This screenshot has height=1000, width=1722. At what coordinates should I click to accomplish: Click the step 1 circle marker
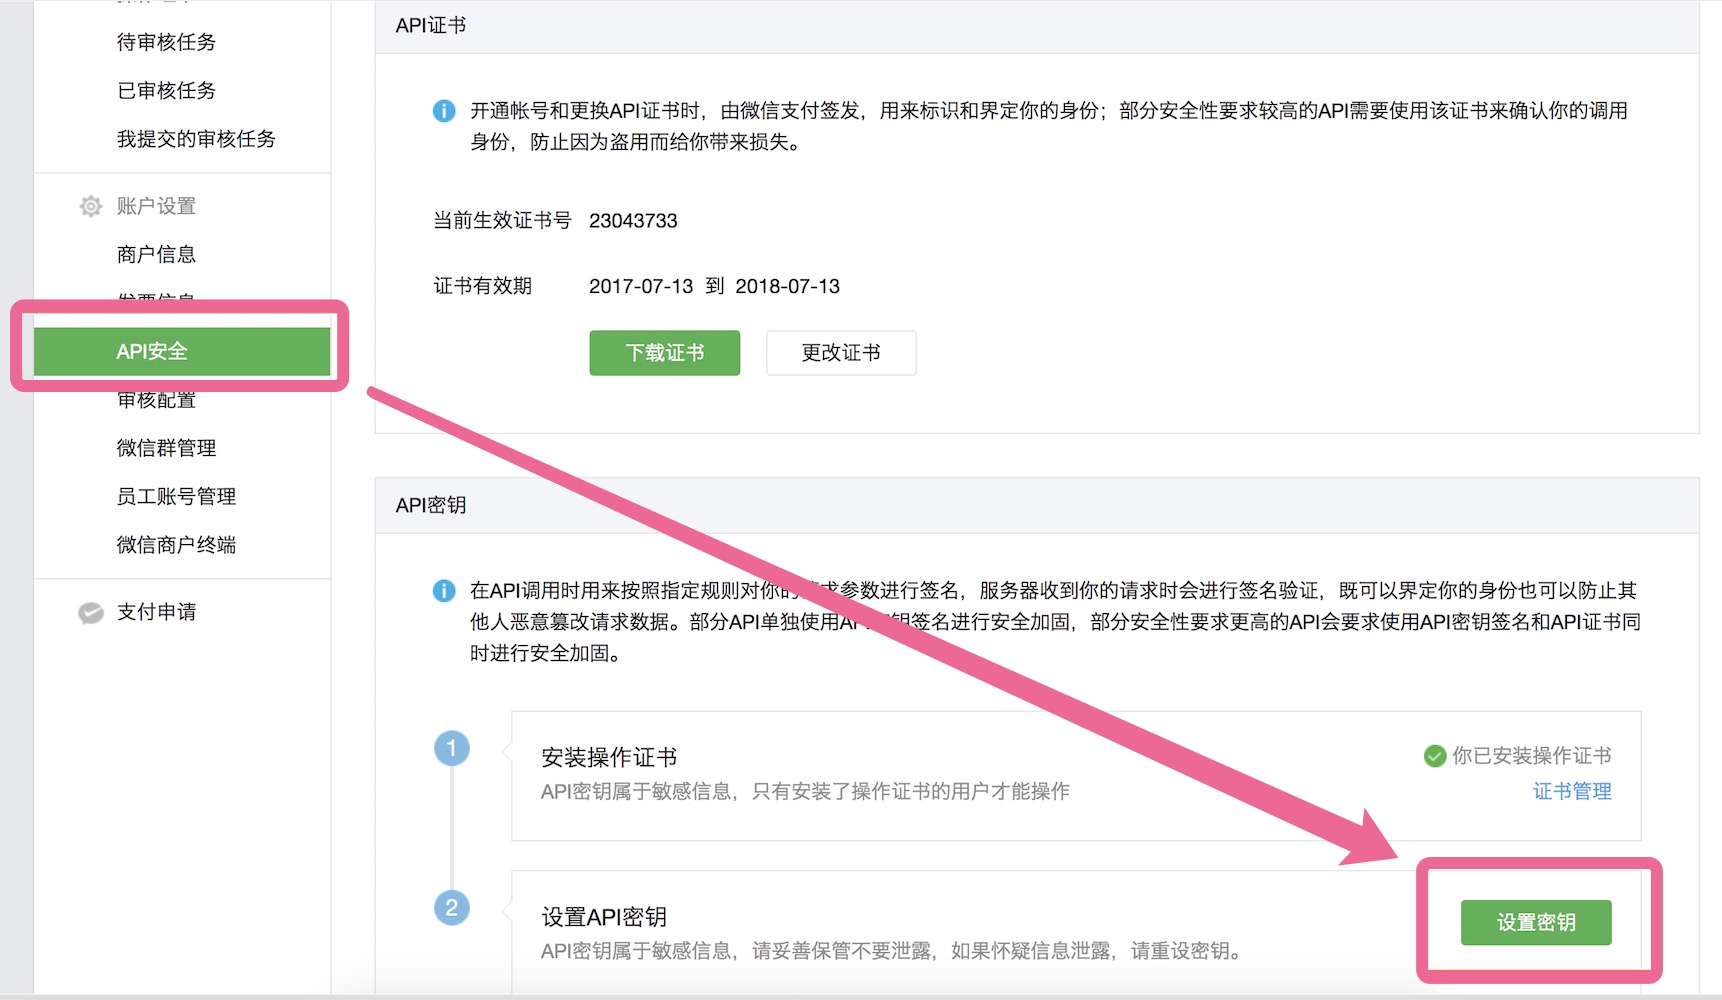coord(451,748)
